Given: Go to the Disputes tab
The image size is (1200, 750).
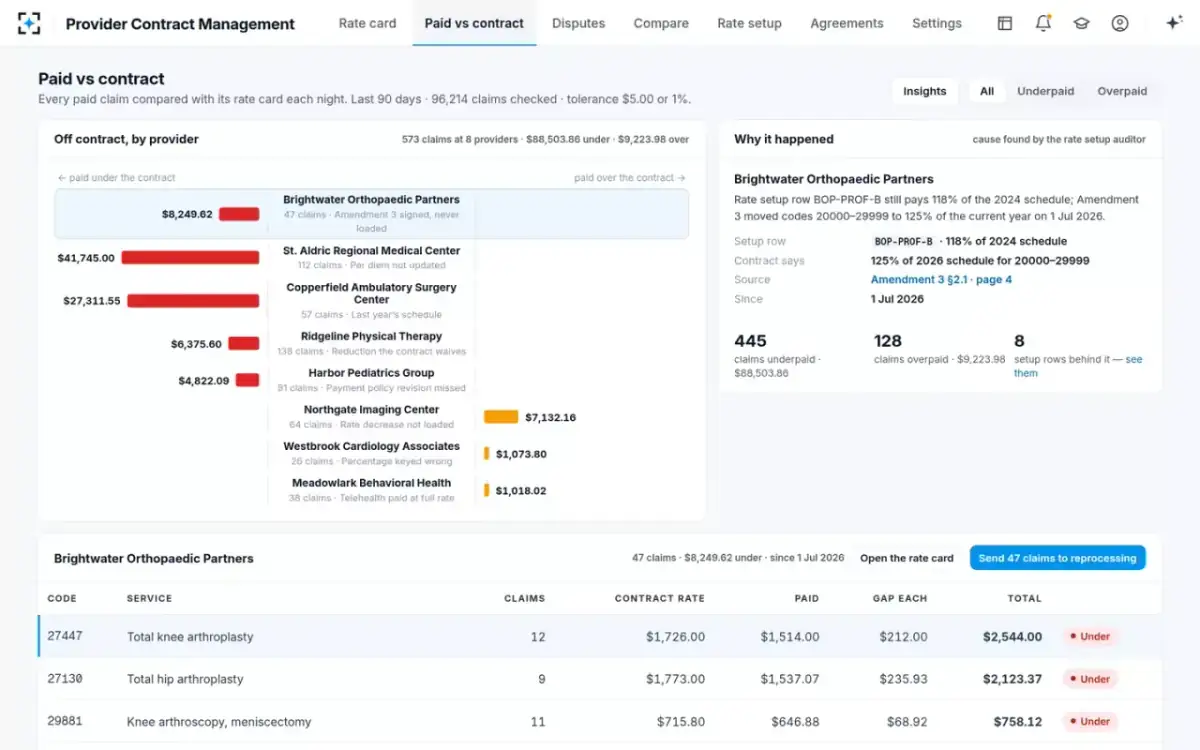Looking at the screenshot, I should [578, 23].
